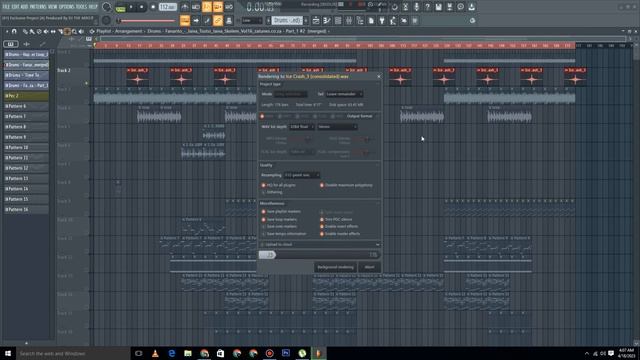This screenshot has width=640, height=360.
Task: Click the help question mark icon
Action: [427, 7]
